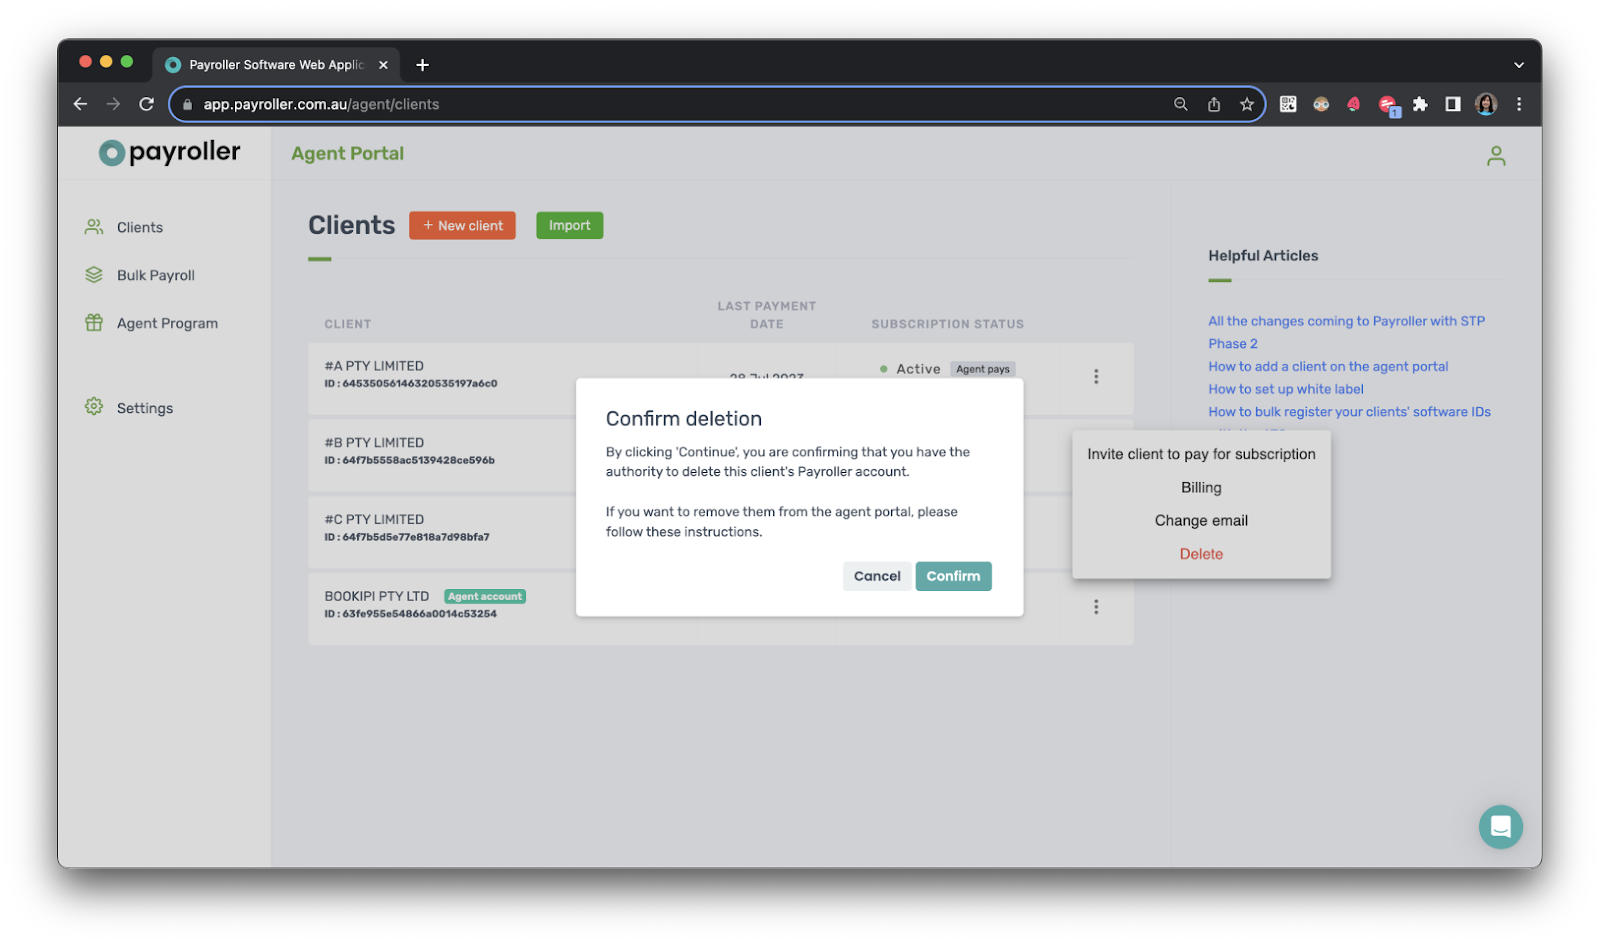The width and height of the screenshot is (1600, 944).
Task: Click the zoom magnifier icon in address bar
Action: click(x=1181, y=104)
